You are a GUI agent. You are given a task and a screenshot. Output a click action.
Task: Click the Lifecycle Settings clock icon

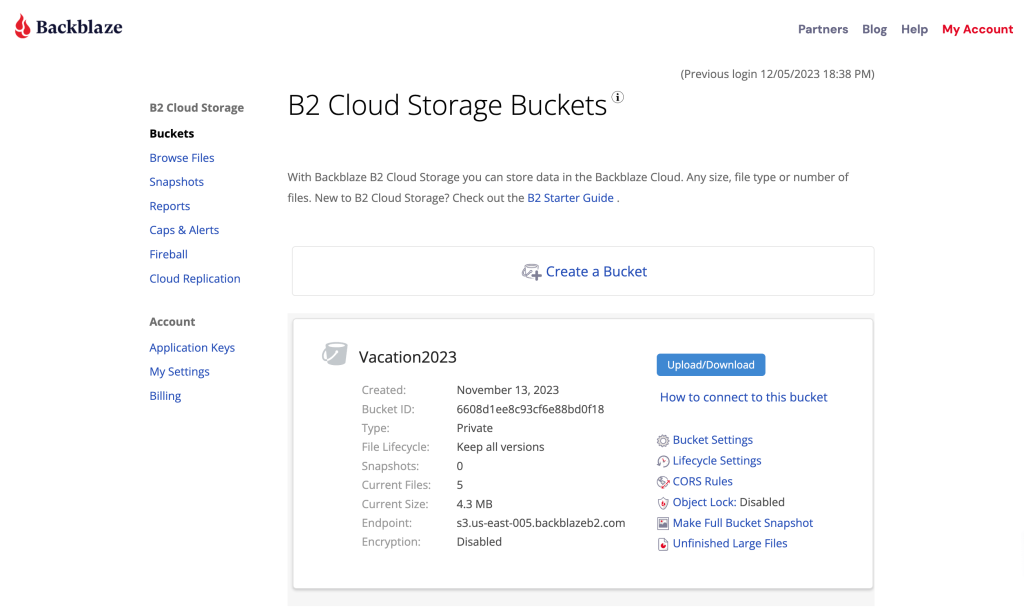(663, 462)
